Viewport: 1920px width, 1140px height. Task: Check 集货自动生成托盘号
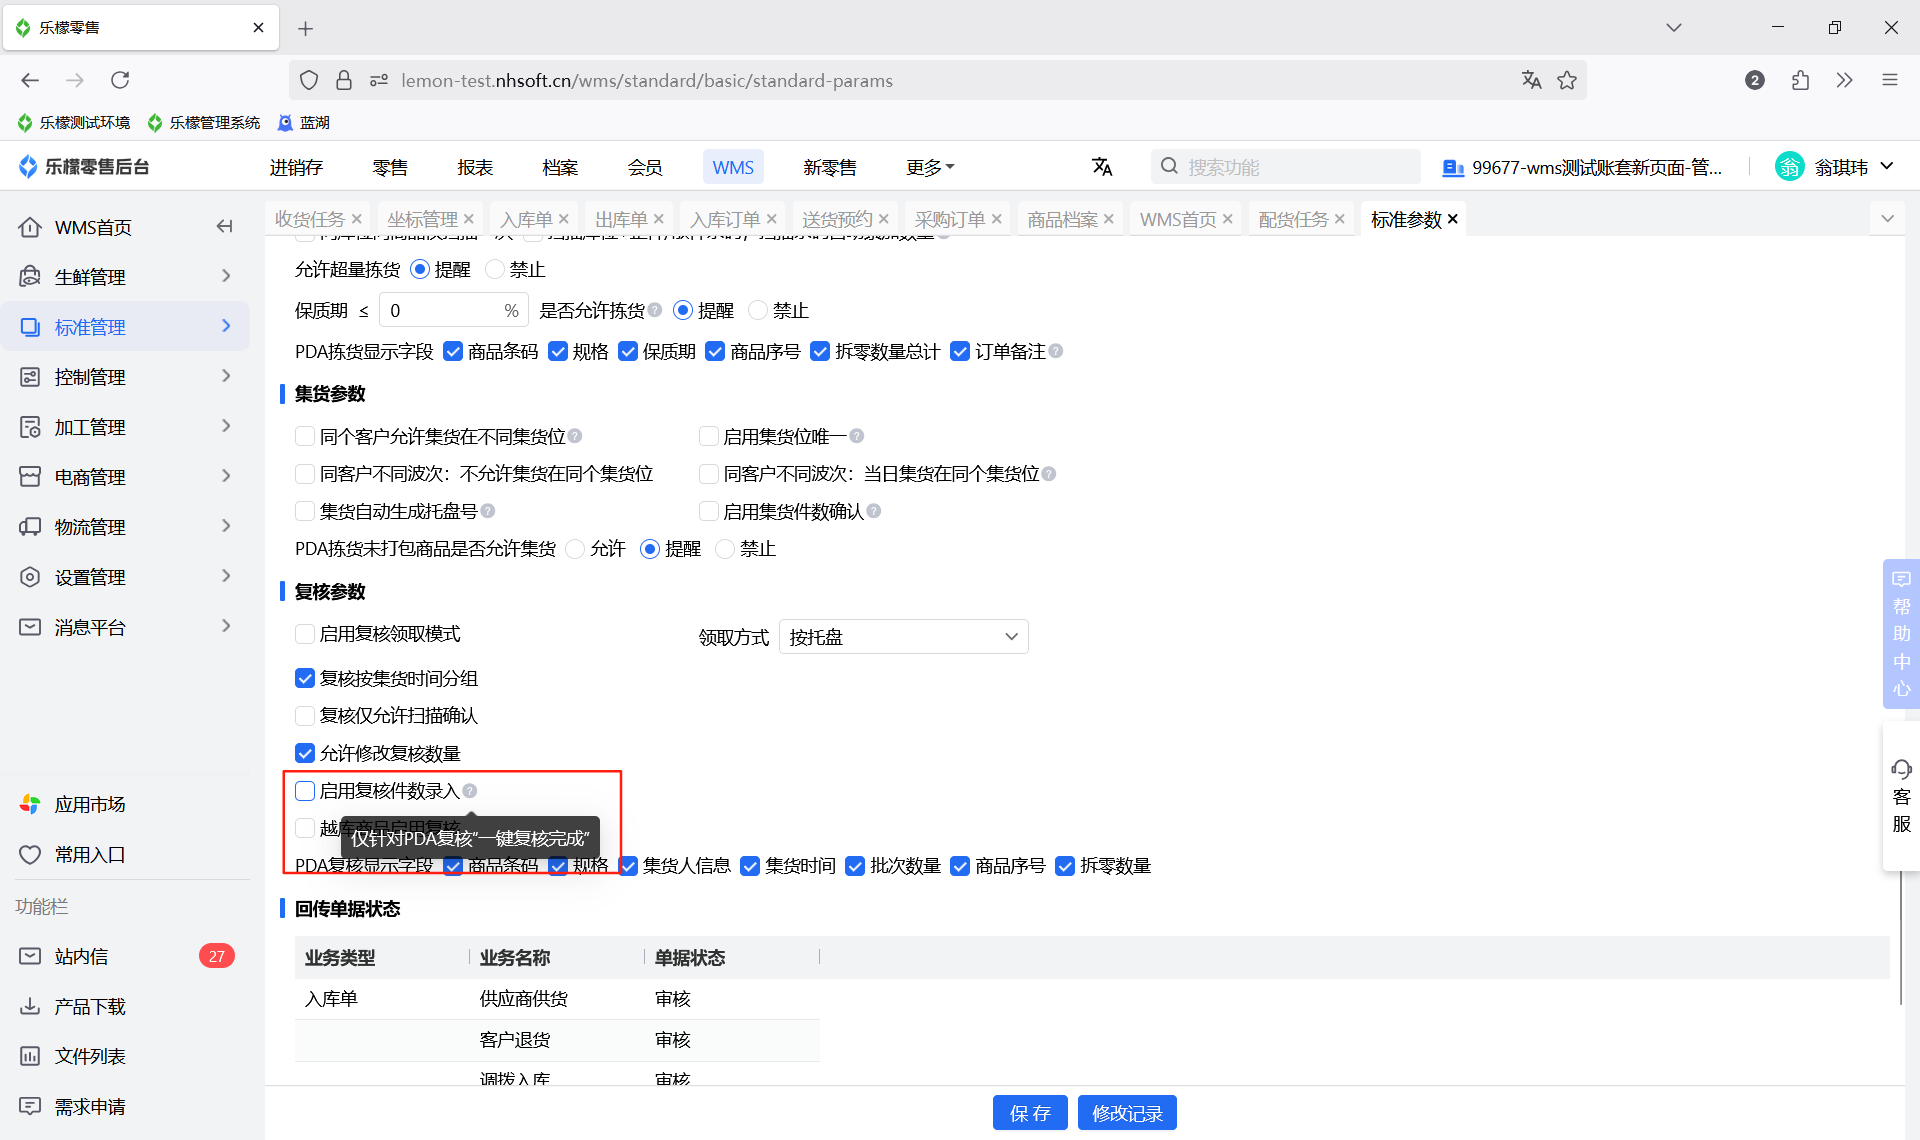305,511
